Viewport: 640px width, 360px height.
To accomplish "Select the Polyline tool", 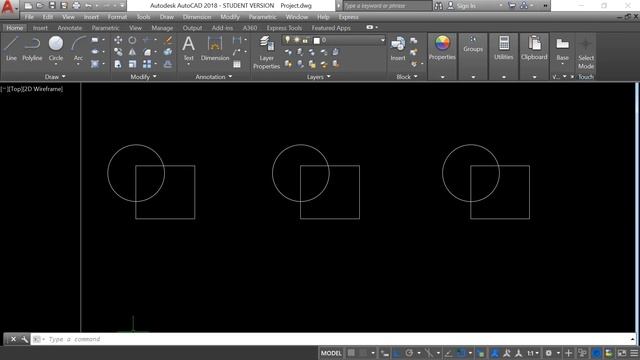I will (x=32, y=48).
